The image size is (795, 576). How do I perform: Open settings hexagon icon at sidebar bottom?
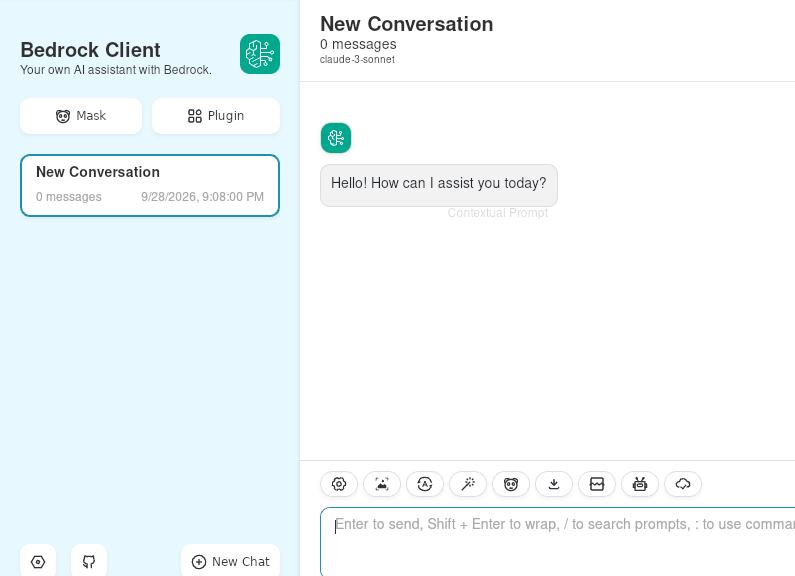click(38, 561)
